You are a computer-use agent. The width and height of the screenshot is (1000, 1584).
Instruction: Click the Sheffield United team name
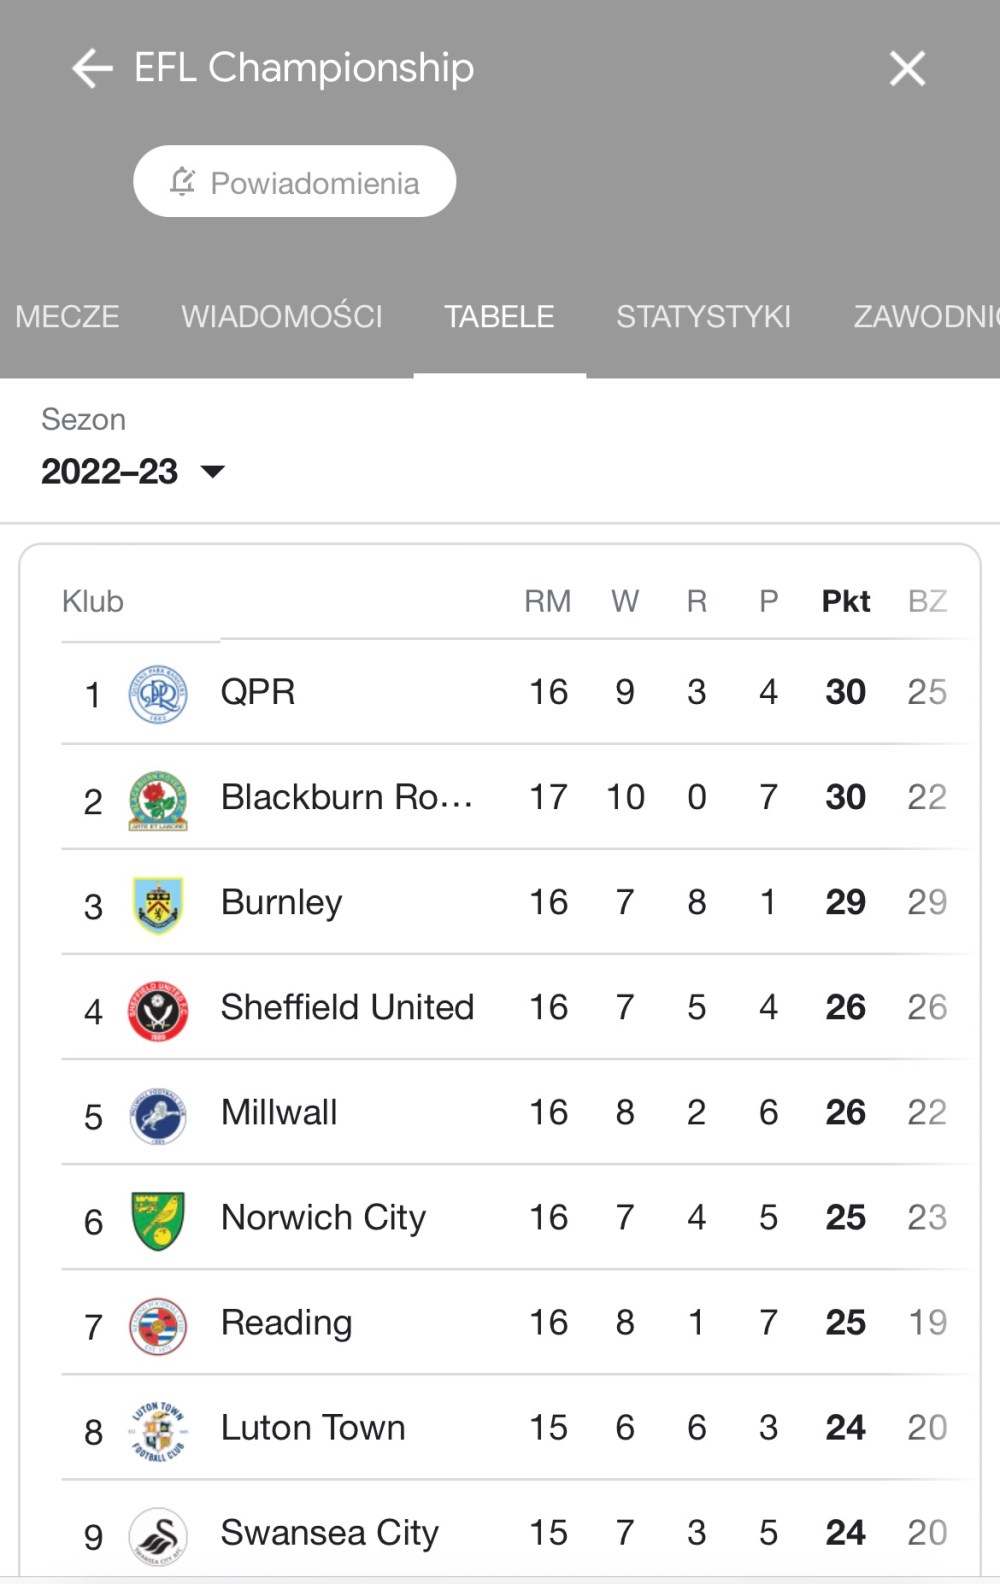click(x=347, y=1007)
